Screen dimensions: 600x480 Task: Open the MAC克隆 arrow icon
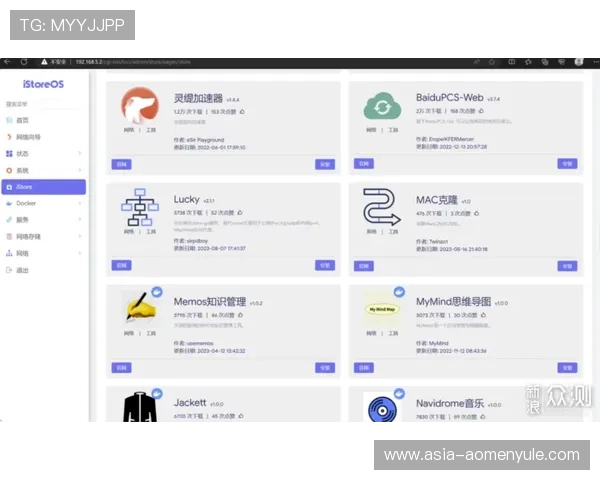(x=382, y=207)
